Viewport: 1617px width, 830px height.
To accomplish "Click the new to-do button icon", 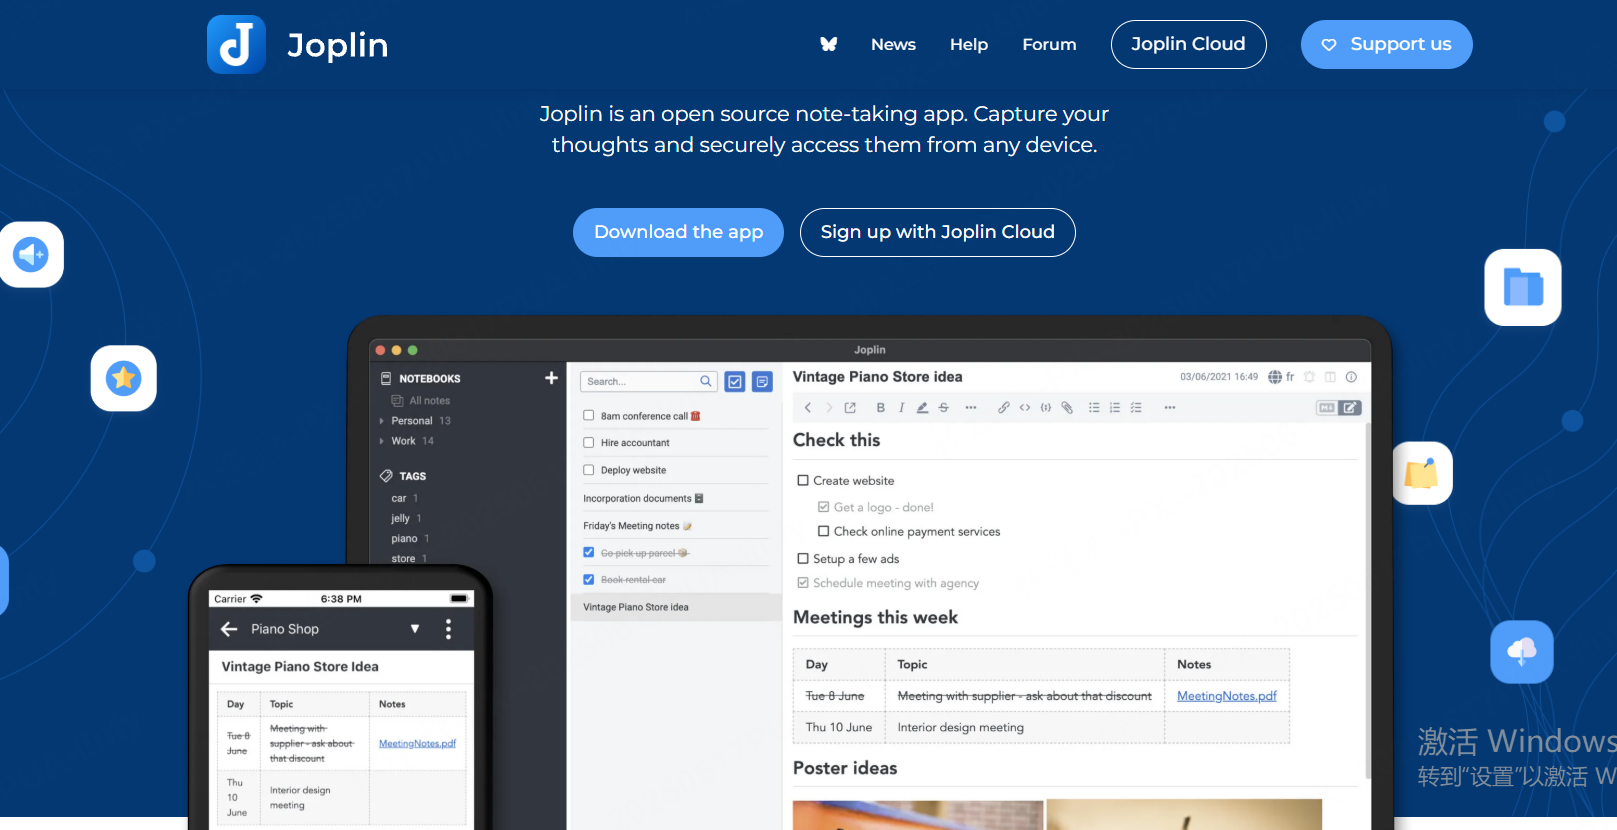I will click(735, 381).
